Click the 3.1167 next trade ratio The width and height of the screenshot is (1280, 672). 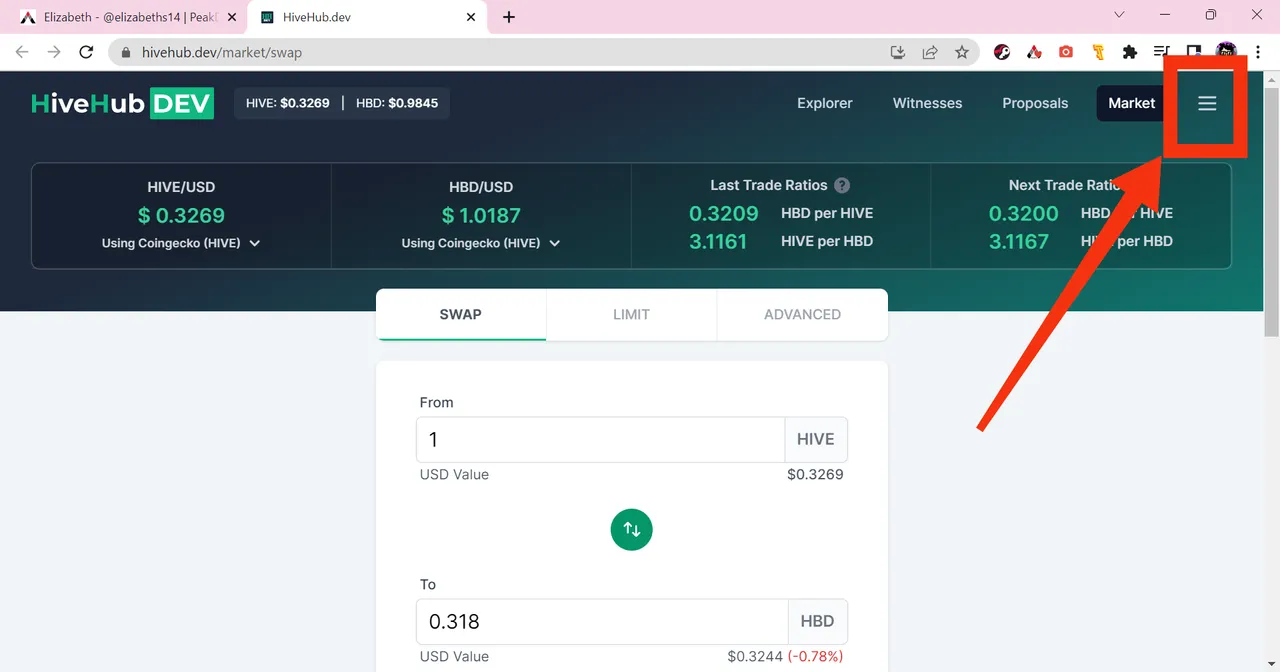pyautogui.click(x=1018, y=241)
